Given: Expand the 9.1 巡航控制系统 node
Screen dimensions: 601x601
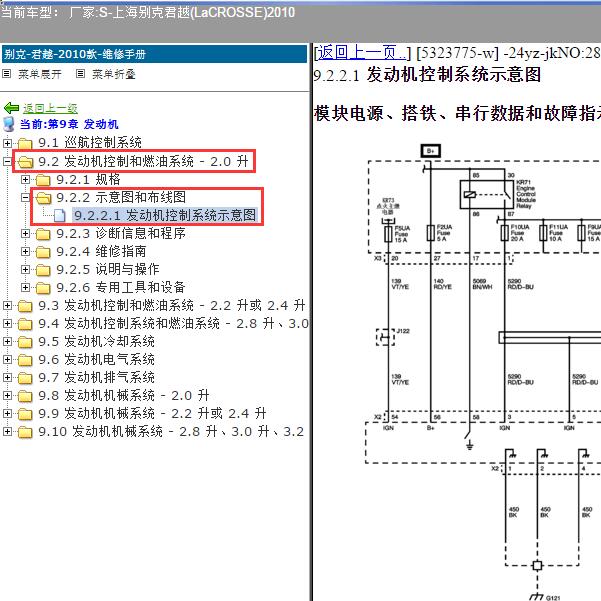Looking at the screenshot, I should coord(7,143).
